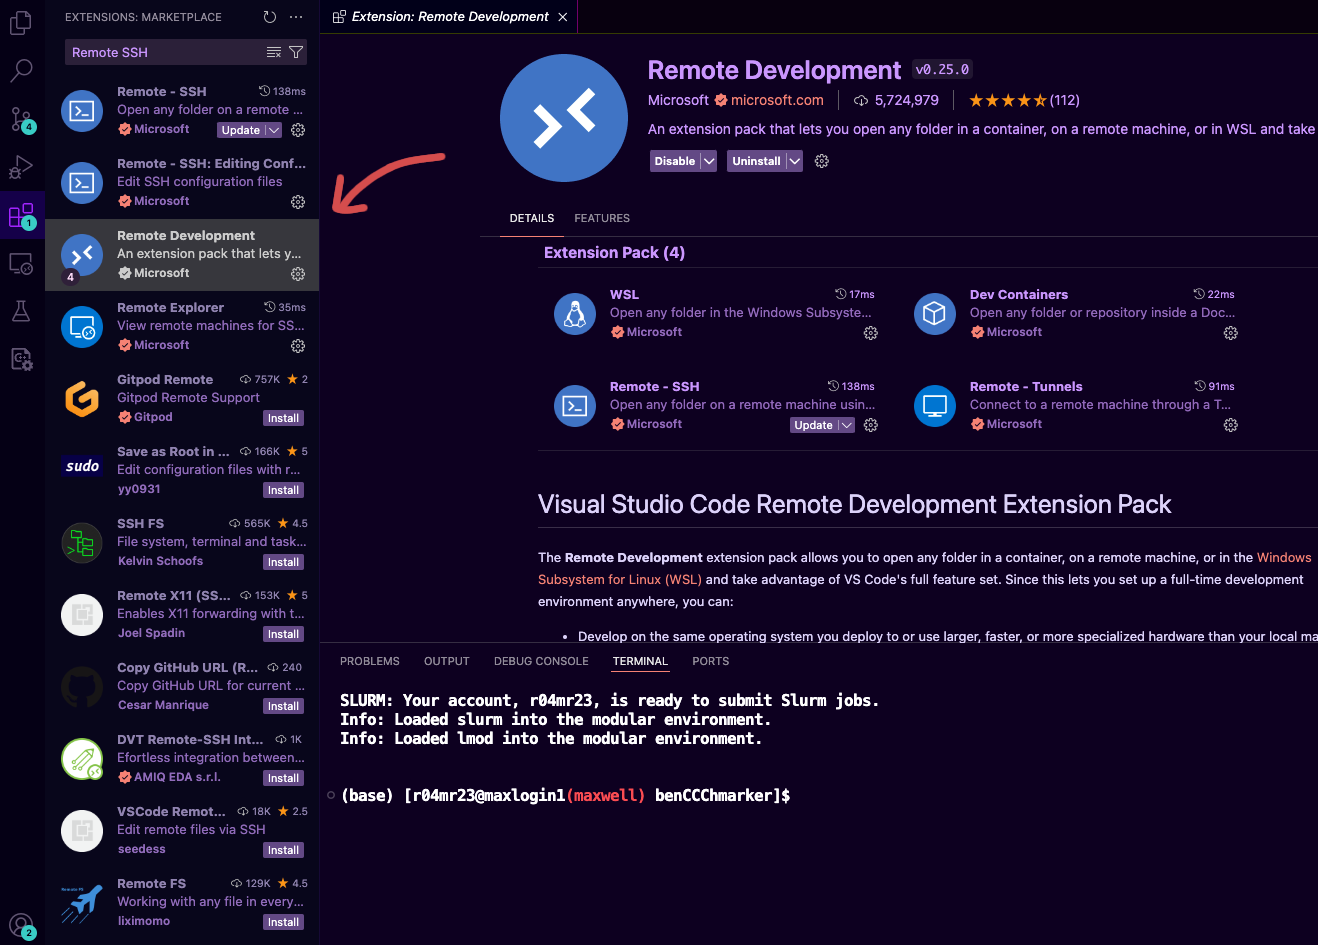Open the Source Control view icon
This screenshot has width=1318, height=945.
point(21,119)
